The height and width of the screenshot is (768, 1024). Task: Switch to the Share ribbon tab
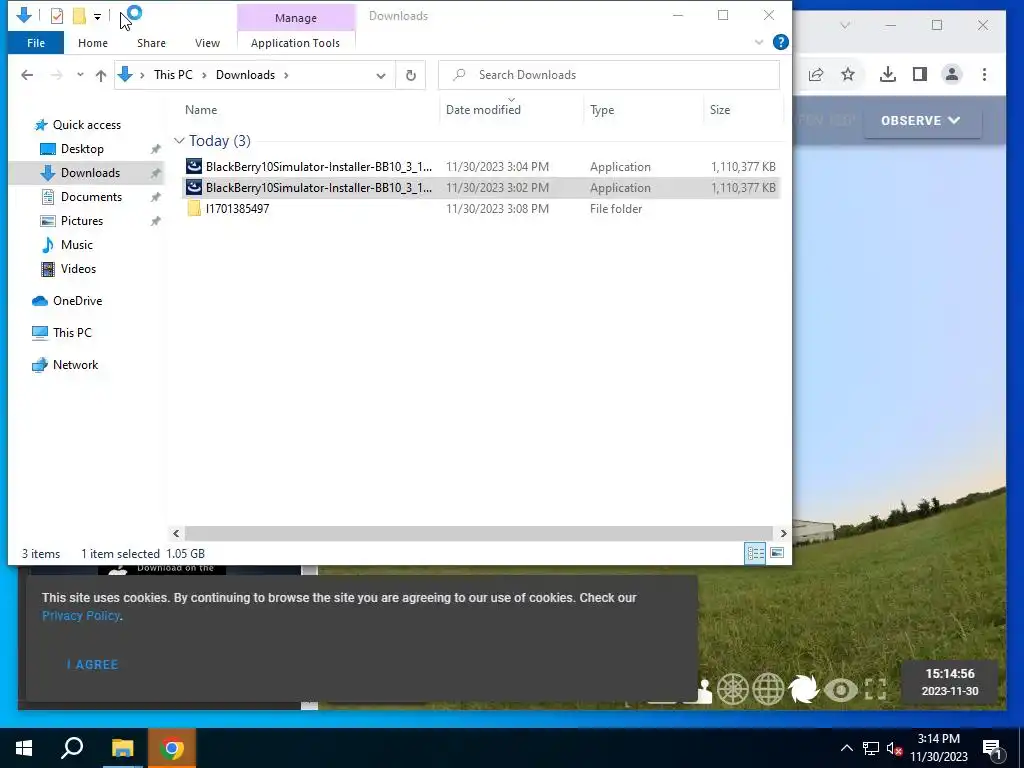point(151,43)
